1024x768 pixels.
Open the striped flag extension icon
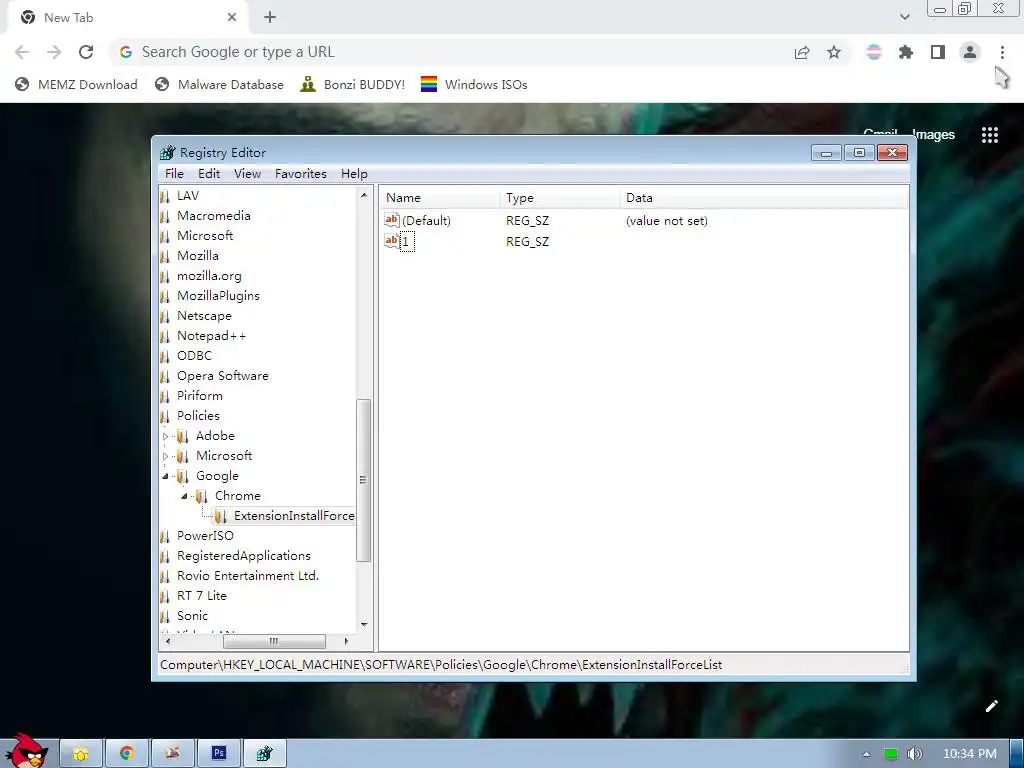click(873, 52)
